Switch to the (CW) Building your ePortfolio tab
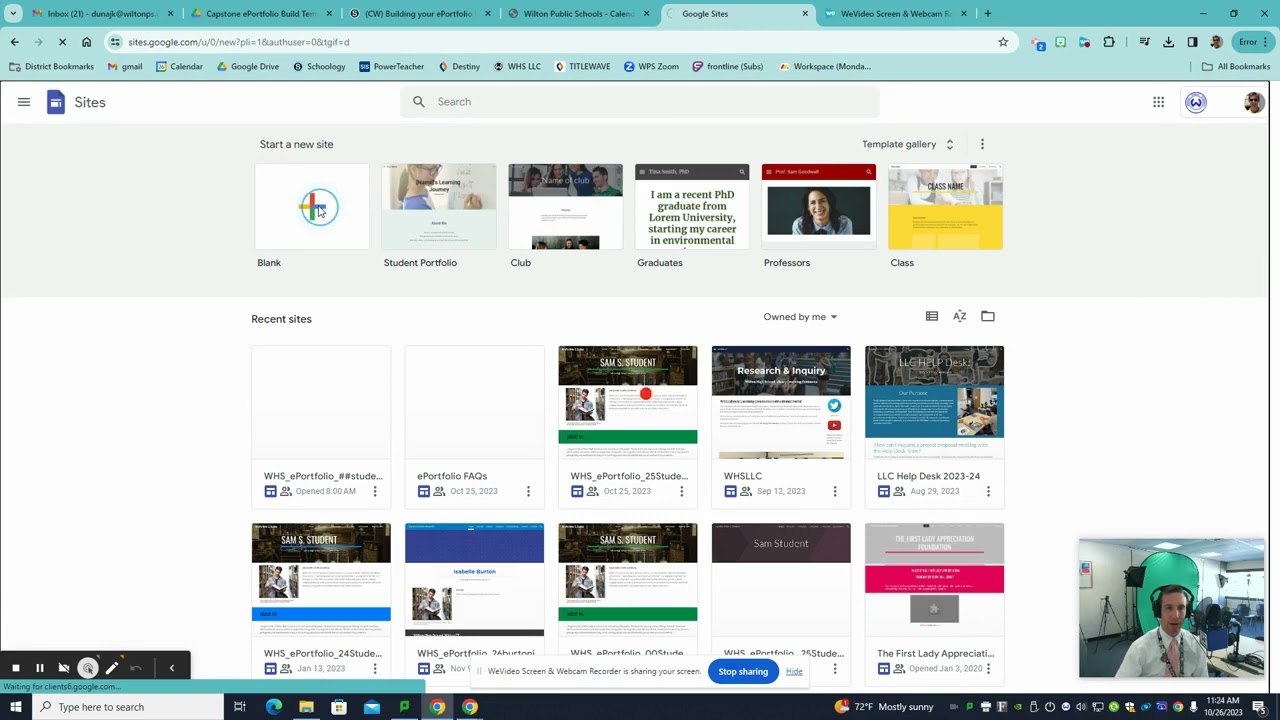 click(x=419, y=14)
